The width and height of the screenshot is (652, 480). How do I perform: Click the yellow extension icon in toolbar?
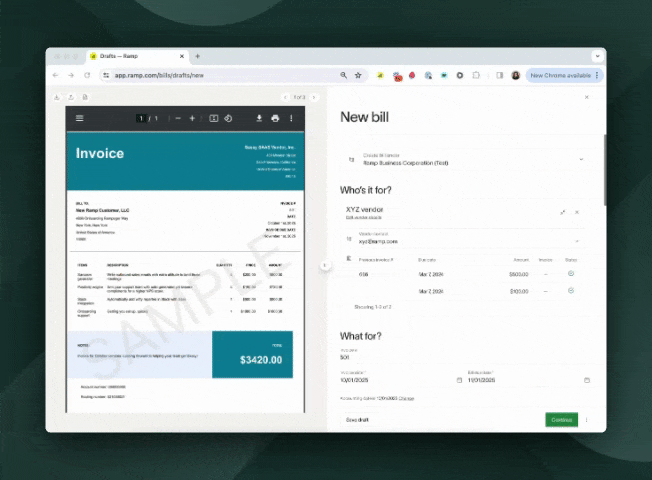[380, 75]
